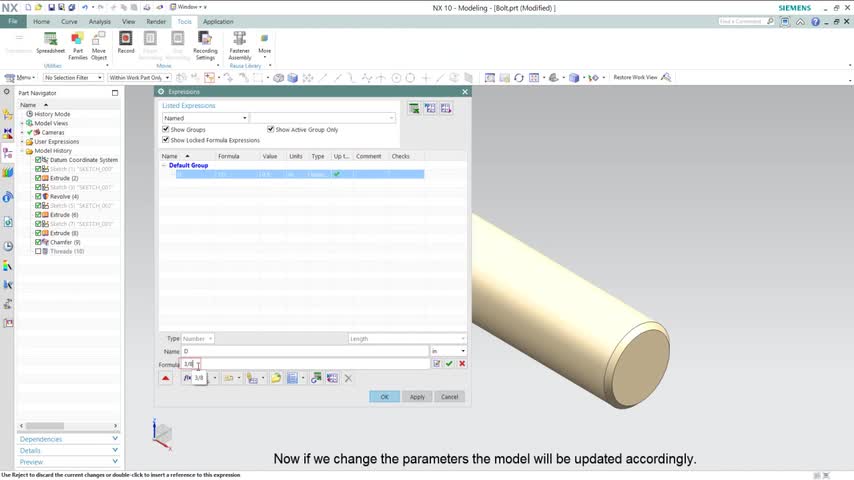Uncheck Chamfer (9) feature checkbox
Screen dimensions: 854x480
(x=38, y=242)
